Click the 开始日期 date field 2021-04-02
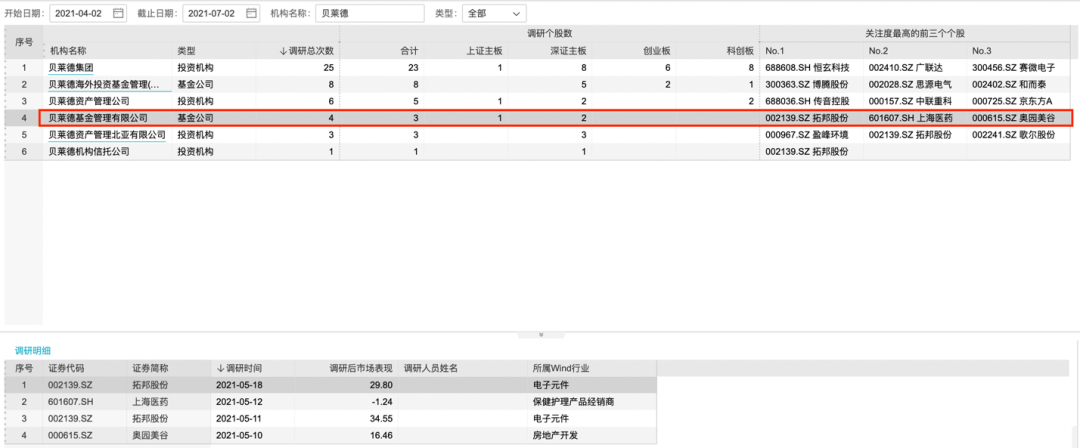1080x448 pixels. click(x=79, y=14)
